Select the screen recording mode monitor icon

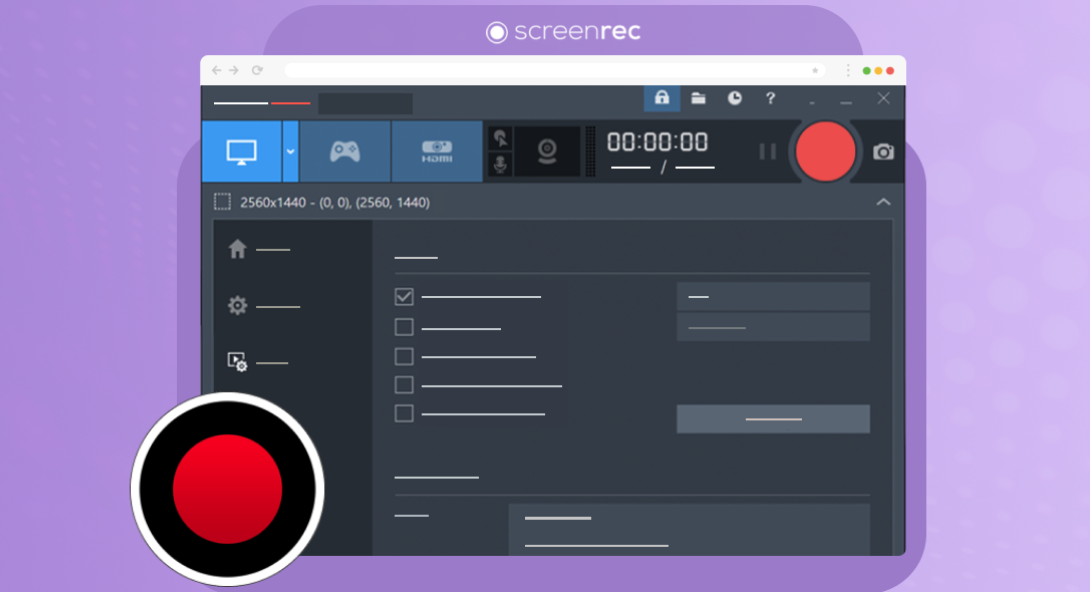(241, 151)
